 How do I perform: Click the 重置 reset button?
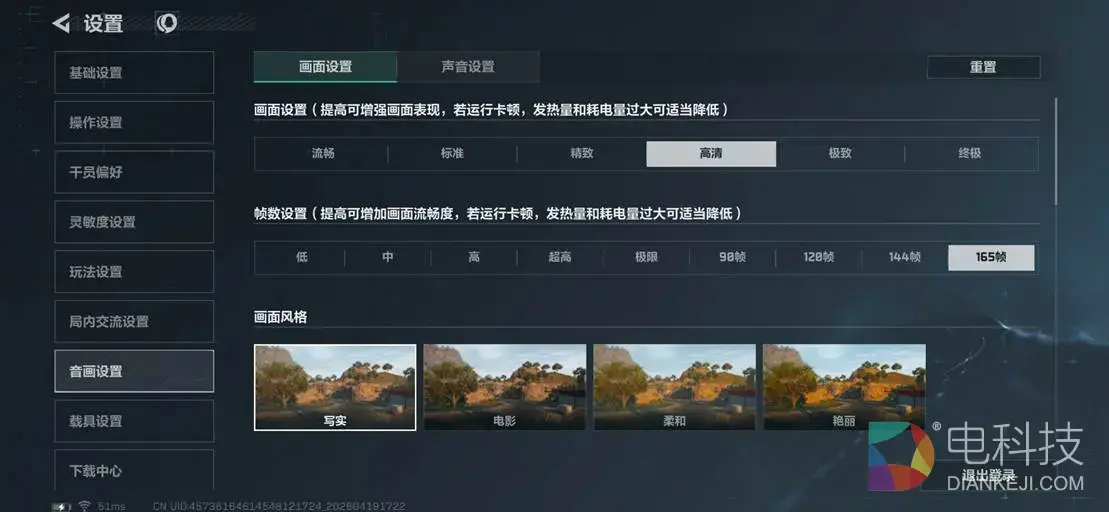pyautogui.click(x=983, y=67)
